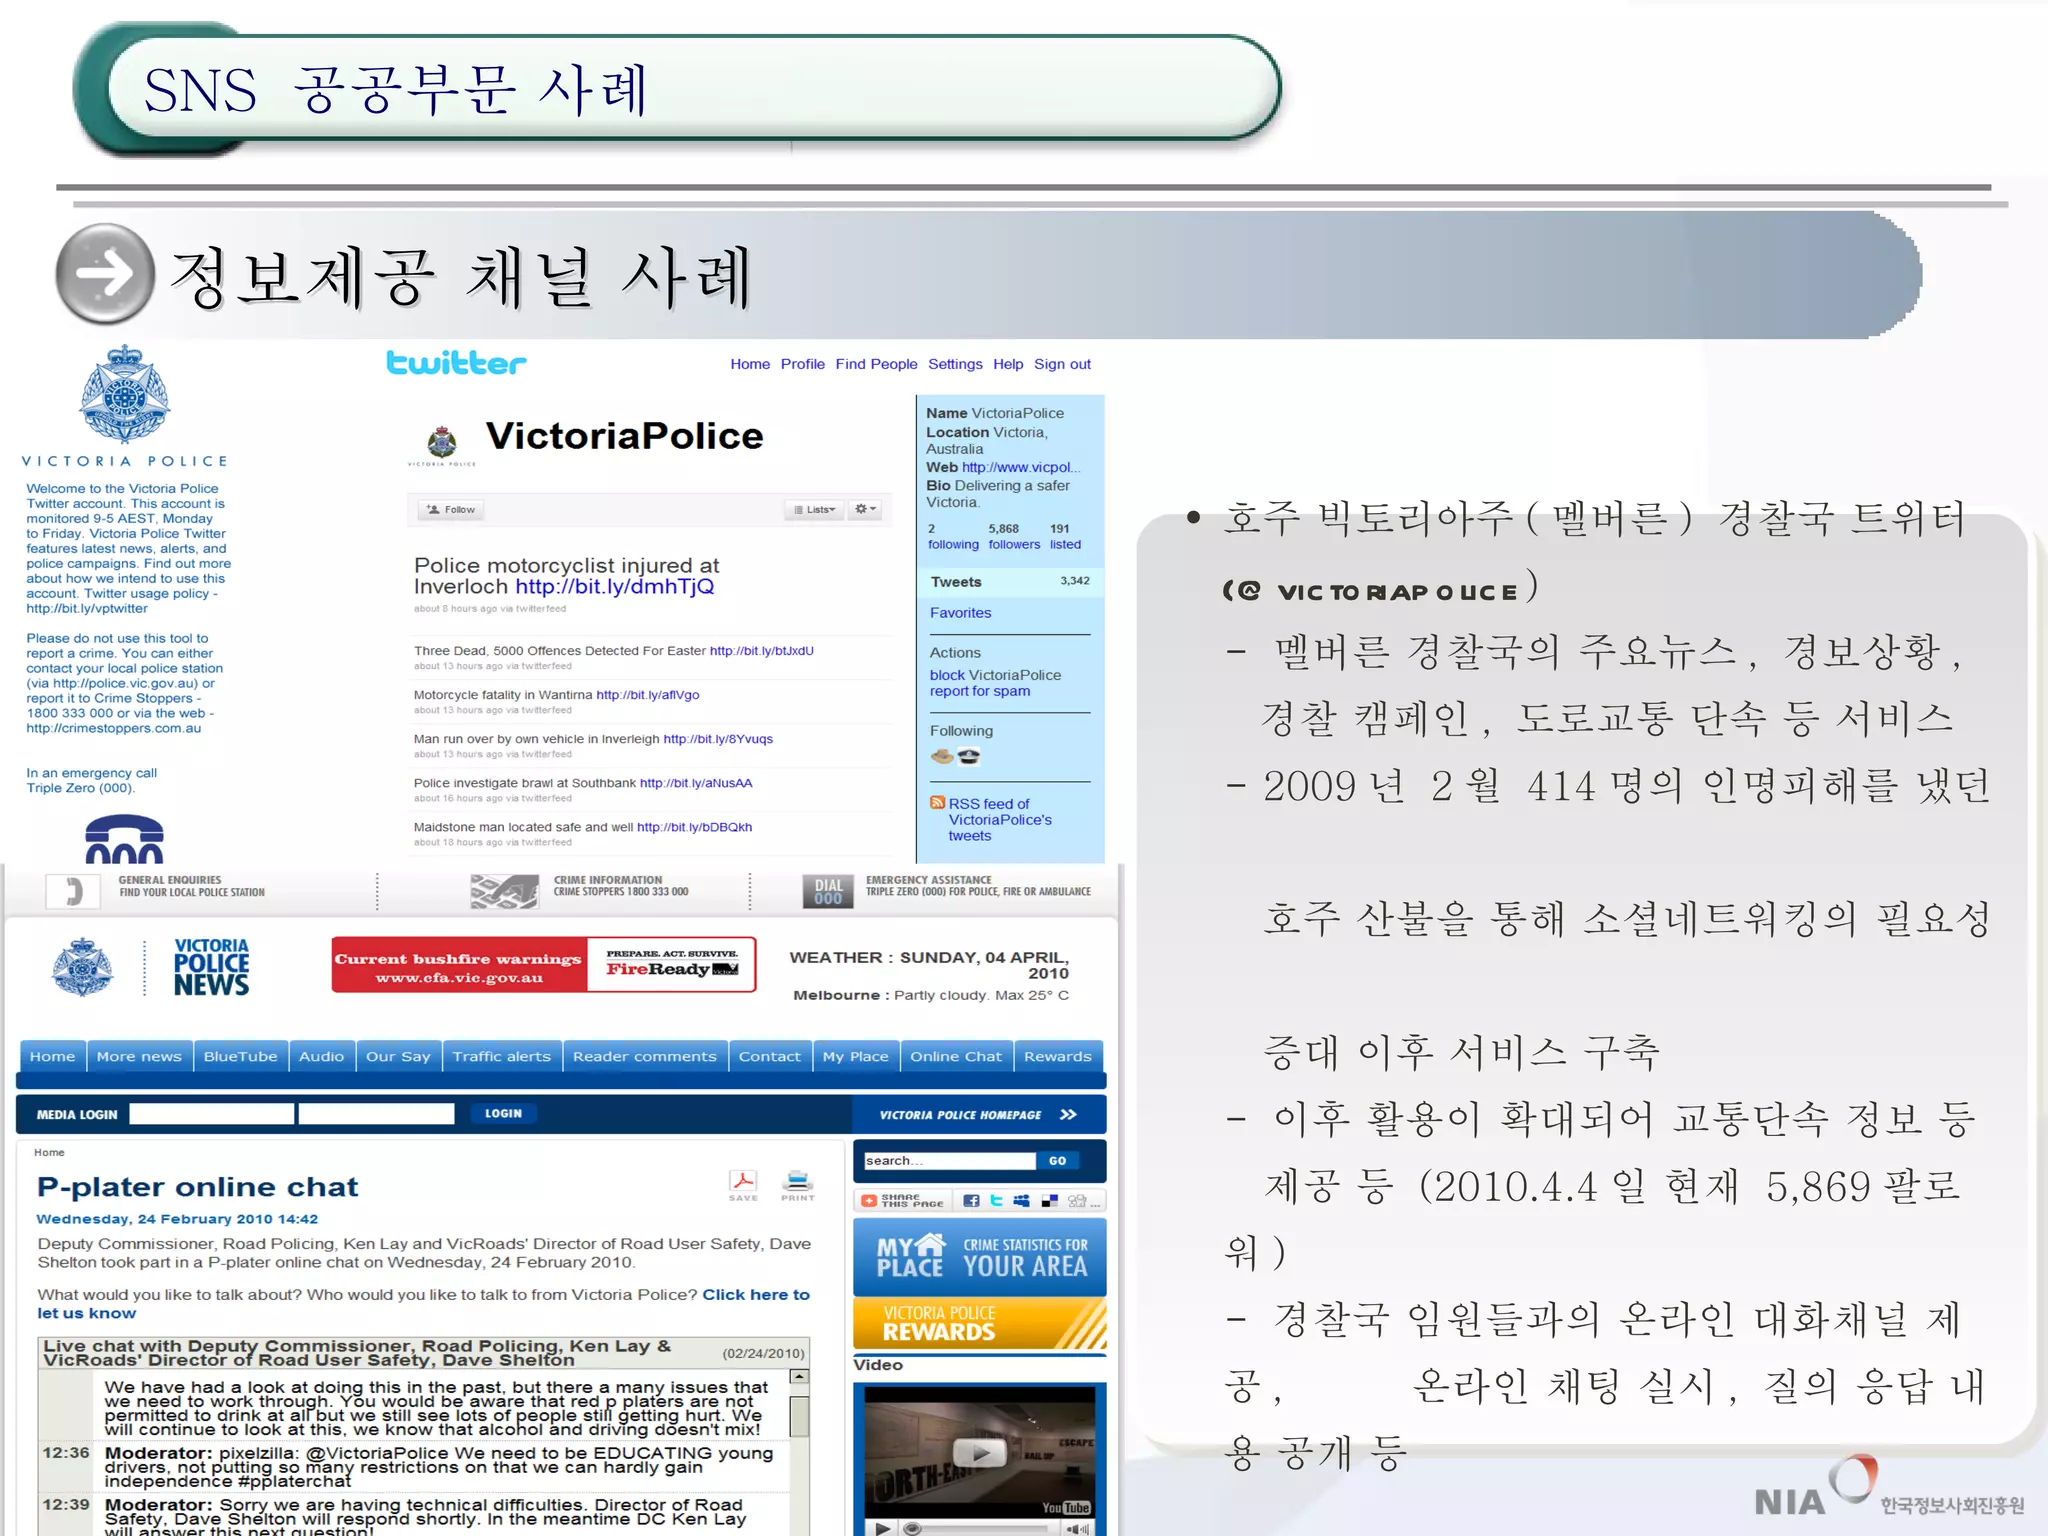Click the followed account avatars under Following
Screen dimensions: 2048x1536
[956, 757]
